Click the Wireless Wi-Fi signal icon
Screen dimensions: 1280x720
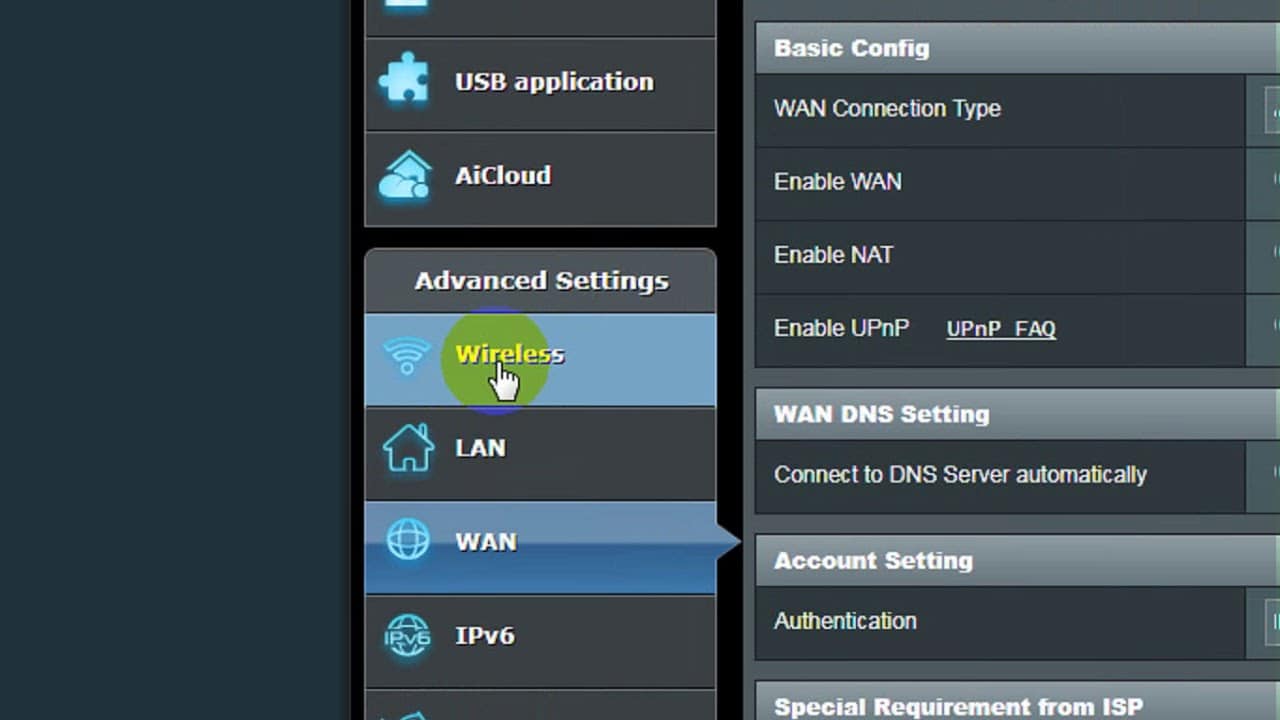pyautogui.click(x=407, y=355)
